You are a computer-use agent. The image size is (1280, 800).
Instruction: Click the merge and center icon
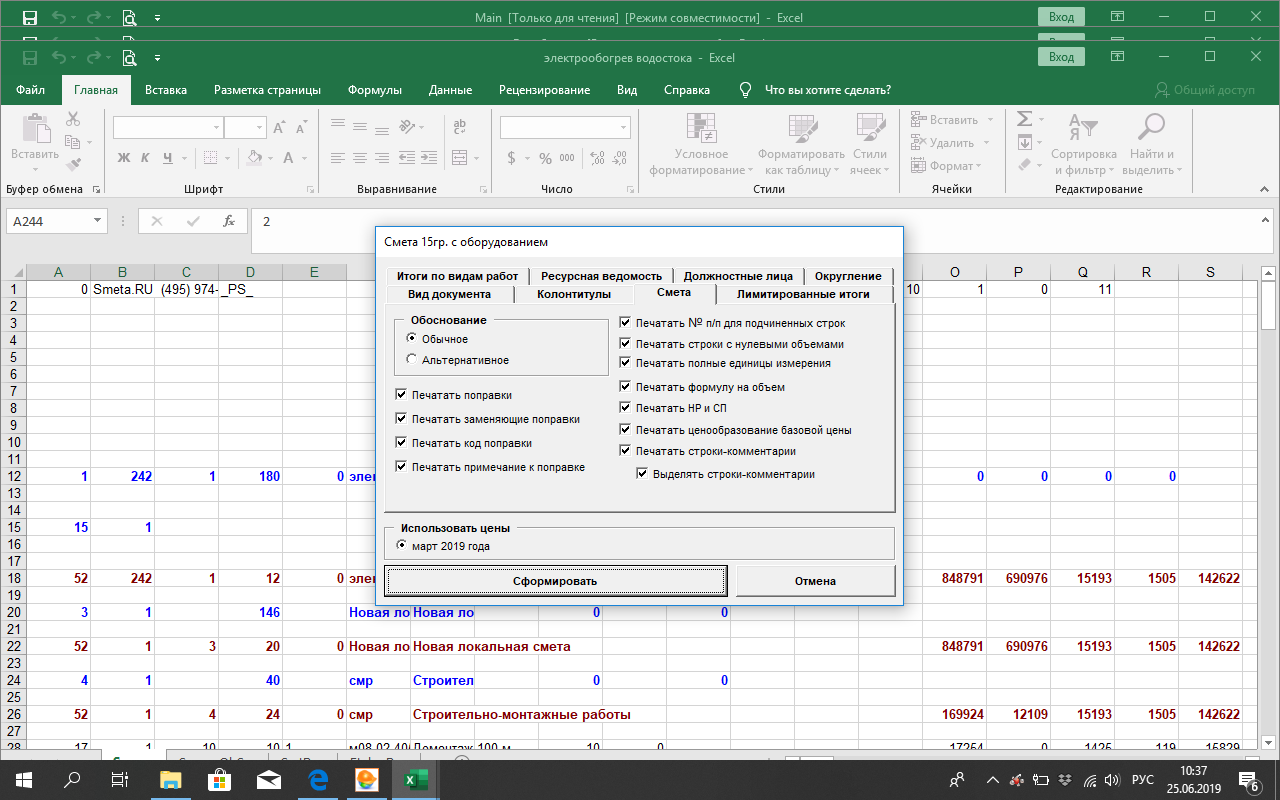click(457, 157)
